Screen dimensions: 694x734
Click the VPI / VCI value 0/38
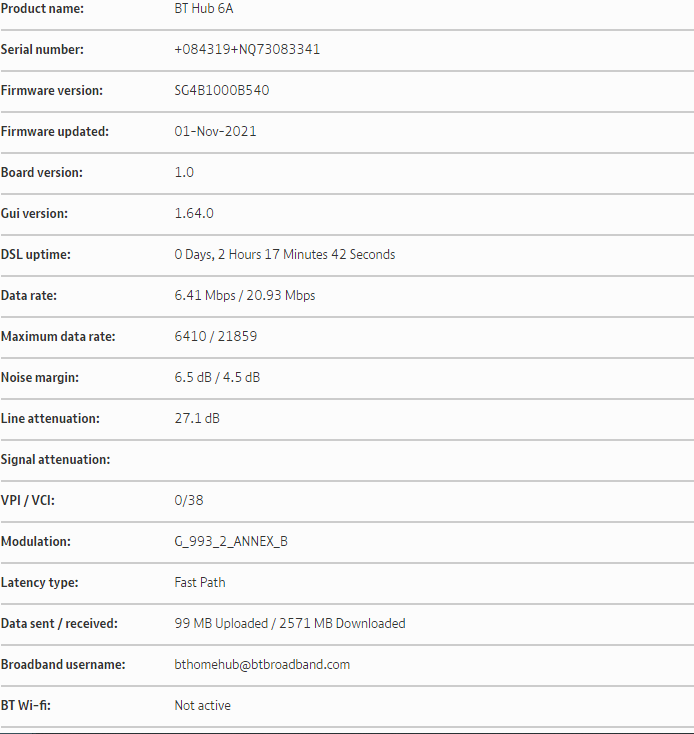coord(189,500)
